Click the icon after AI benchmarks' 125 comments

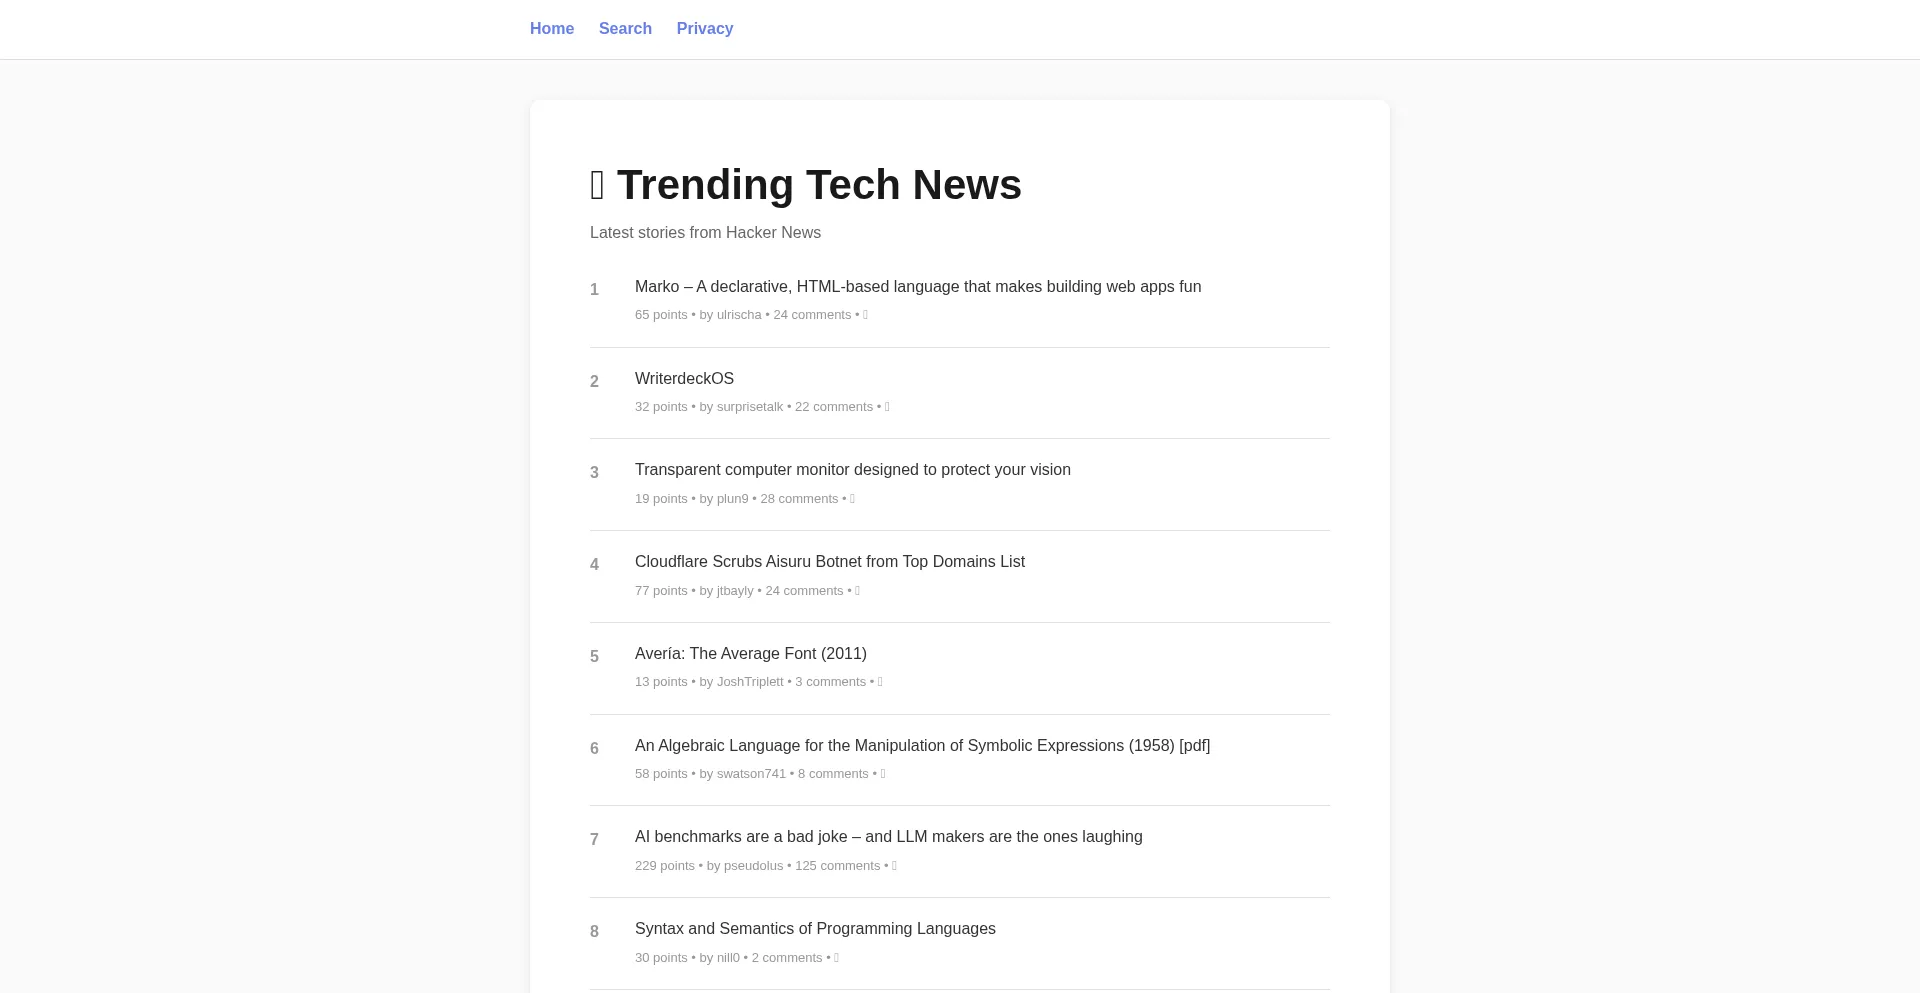(x=894, y=866)
